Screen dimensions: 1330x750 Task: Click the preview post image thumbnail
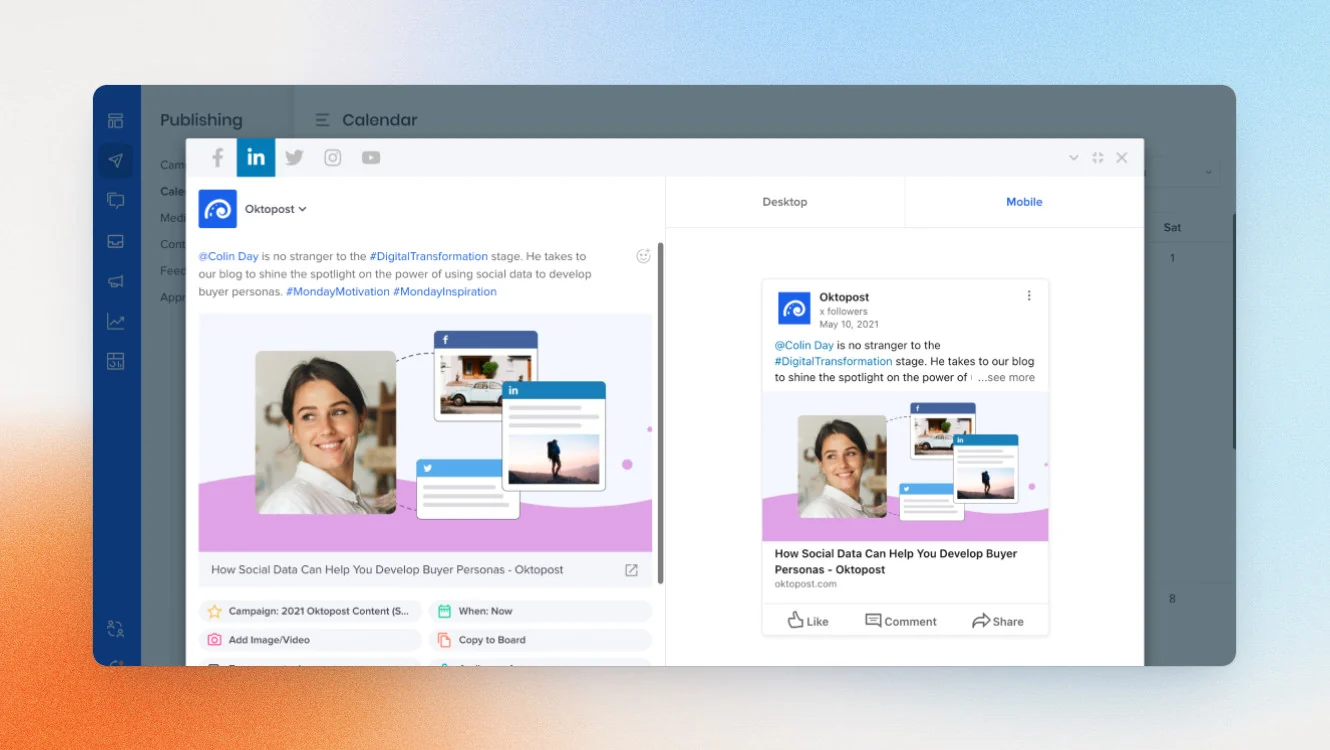click(x=905, y=466)
